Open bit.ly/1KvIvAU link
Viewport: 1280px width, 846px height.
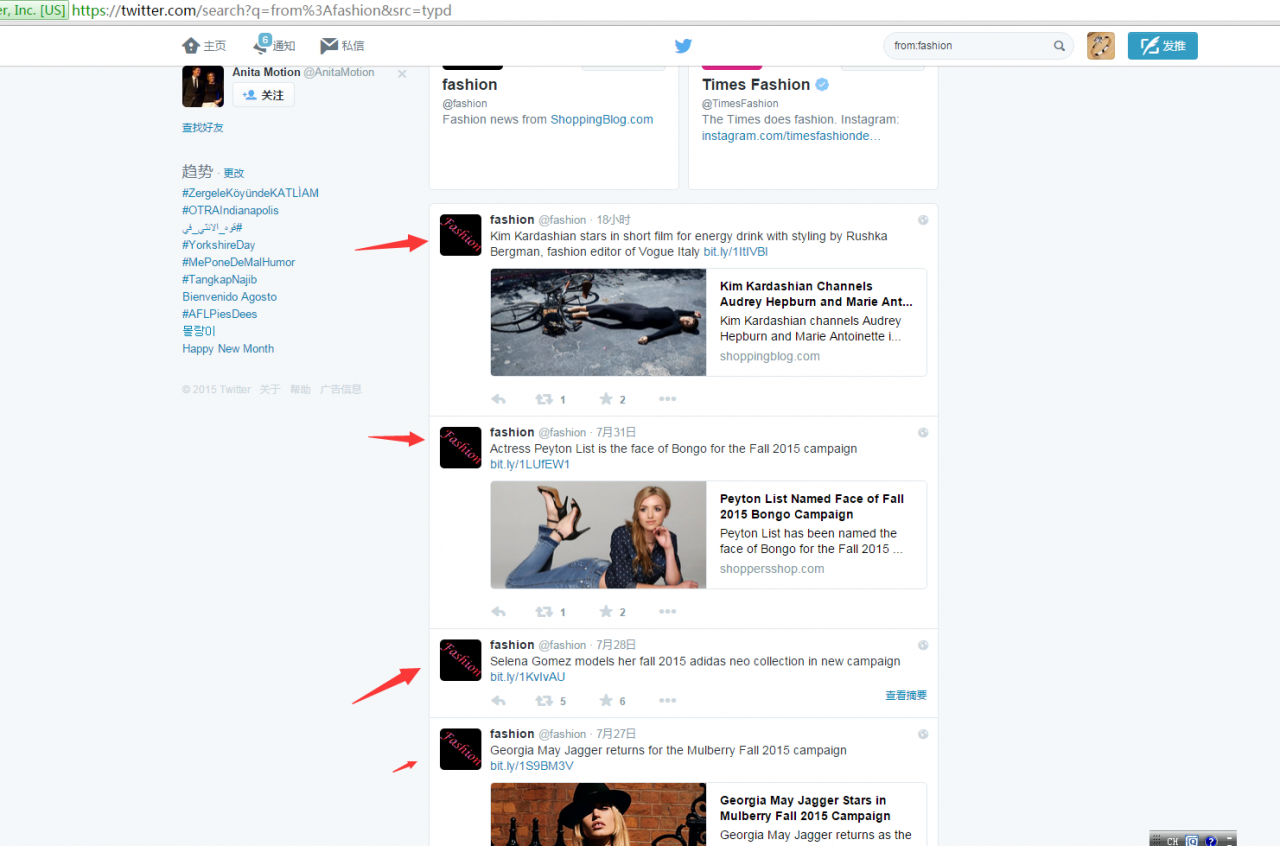pyautogui.click(x=528, y=677)
